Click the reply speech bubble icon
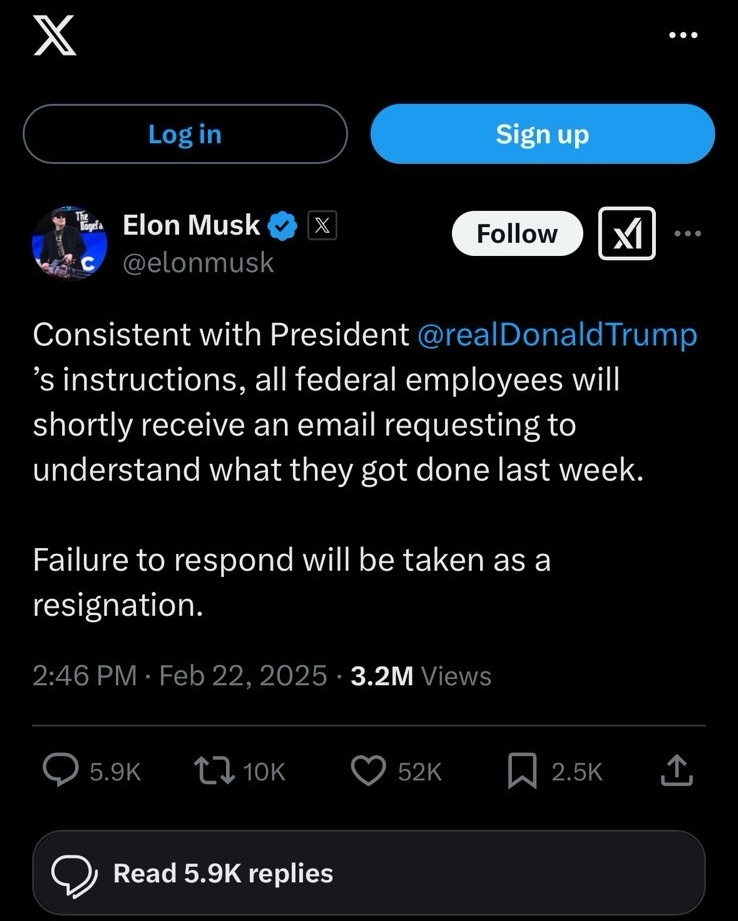This screenshot has width=738, height=921. click(x=62, y=770)
